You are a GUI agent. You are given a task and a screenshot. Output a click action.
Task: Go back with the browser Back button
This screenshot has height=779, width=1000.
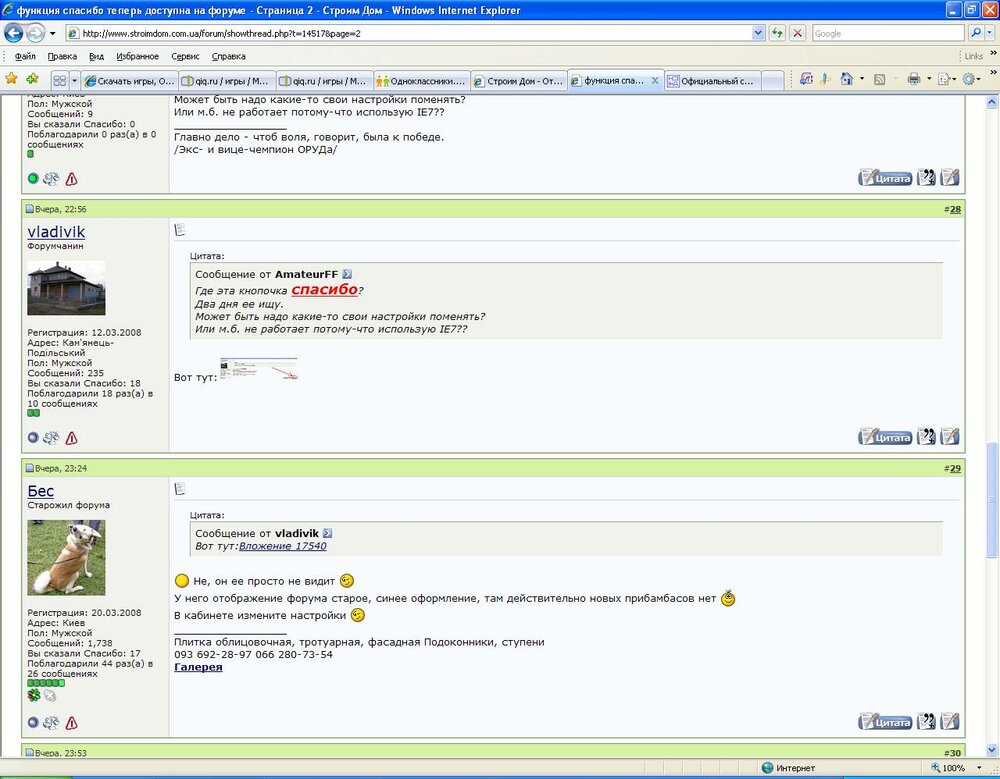coord(13,33)
